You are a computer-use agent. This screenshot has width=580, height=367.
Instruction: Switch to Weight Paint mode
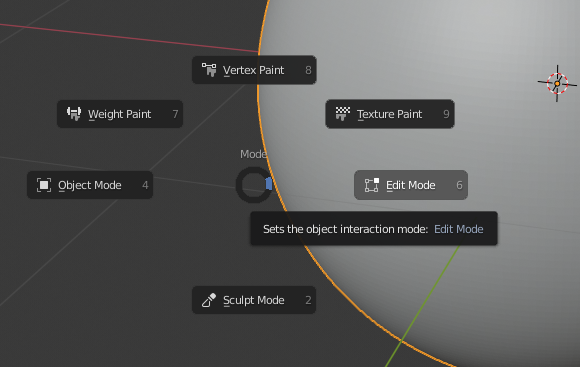pyautogui.click(x=120, y=114)
